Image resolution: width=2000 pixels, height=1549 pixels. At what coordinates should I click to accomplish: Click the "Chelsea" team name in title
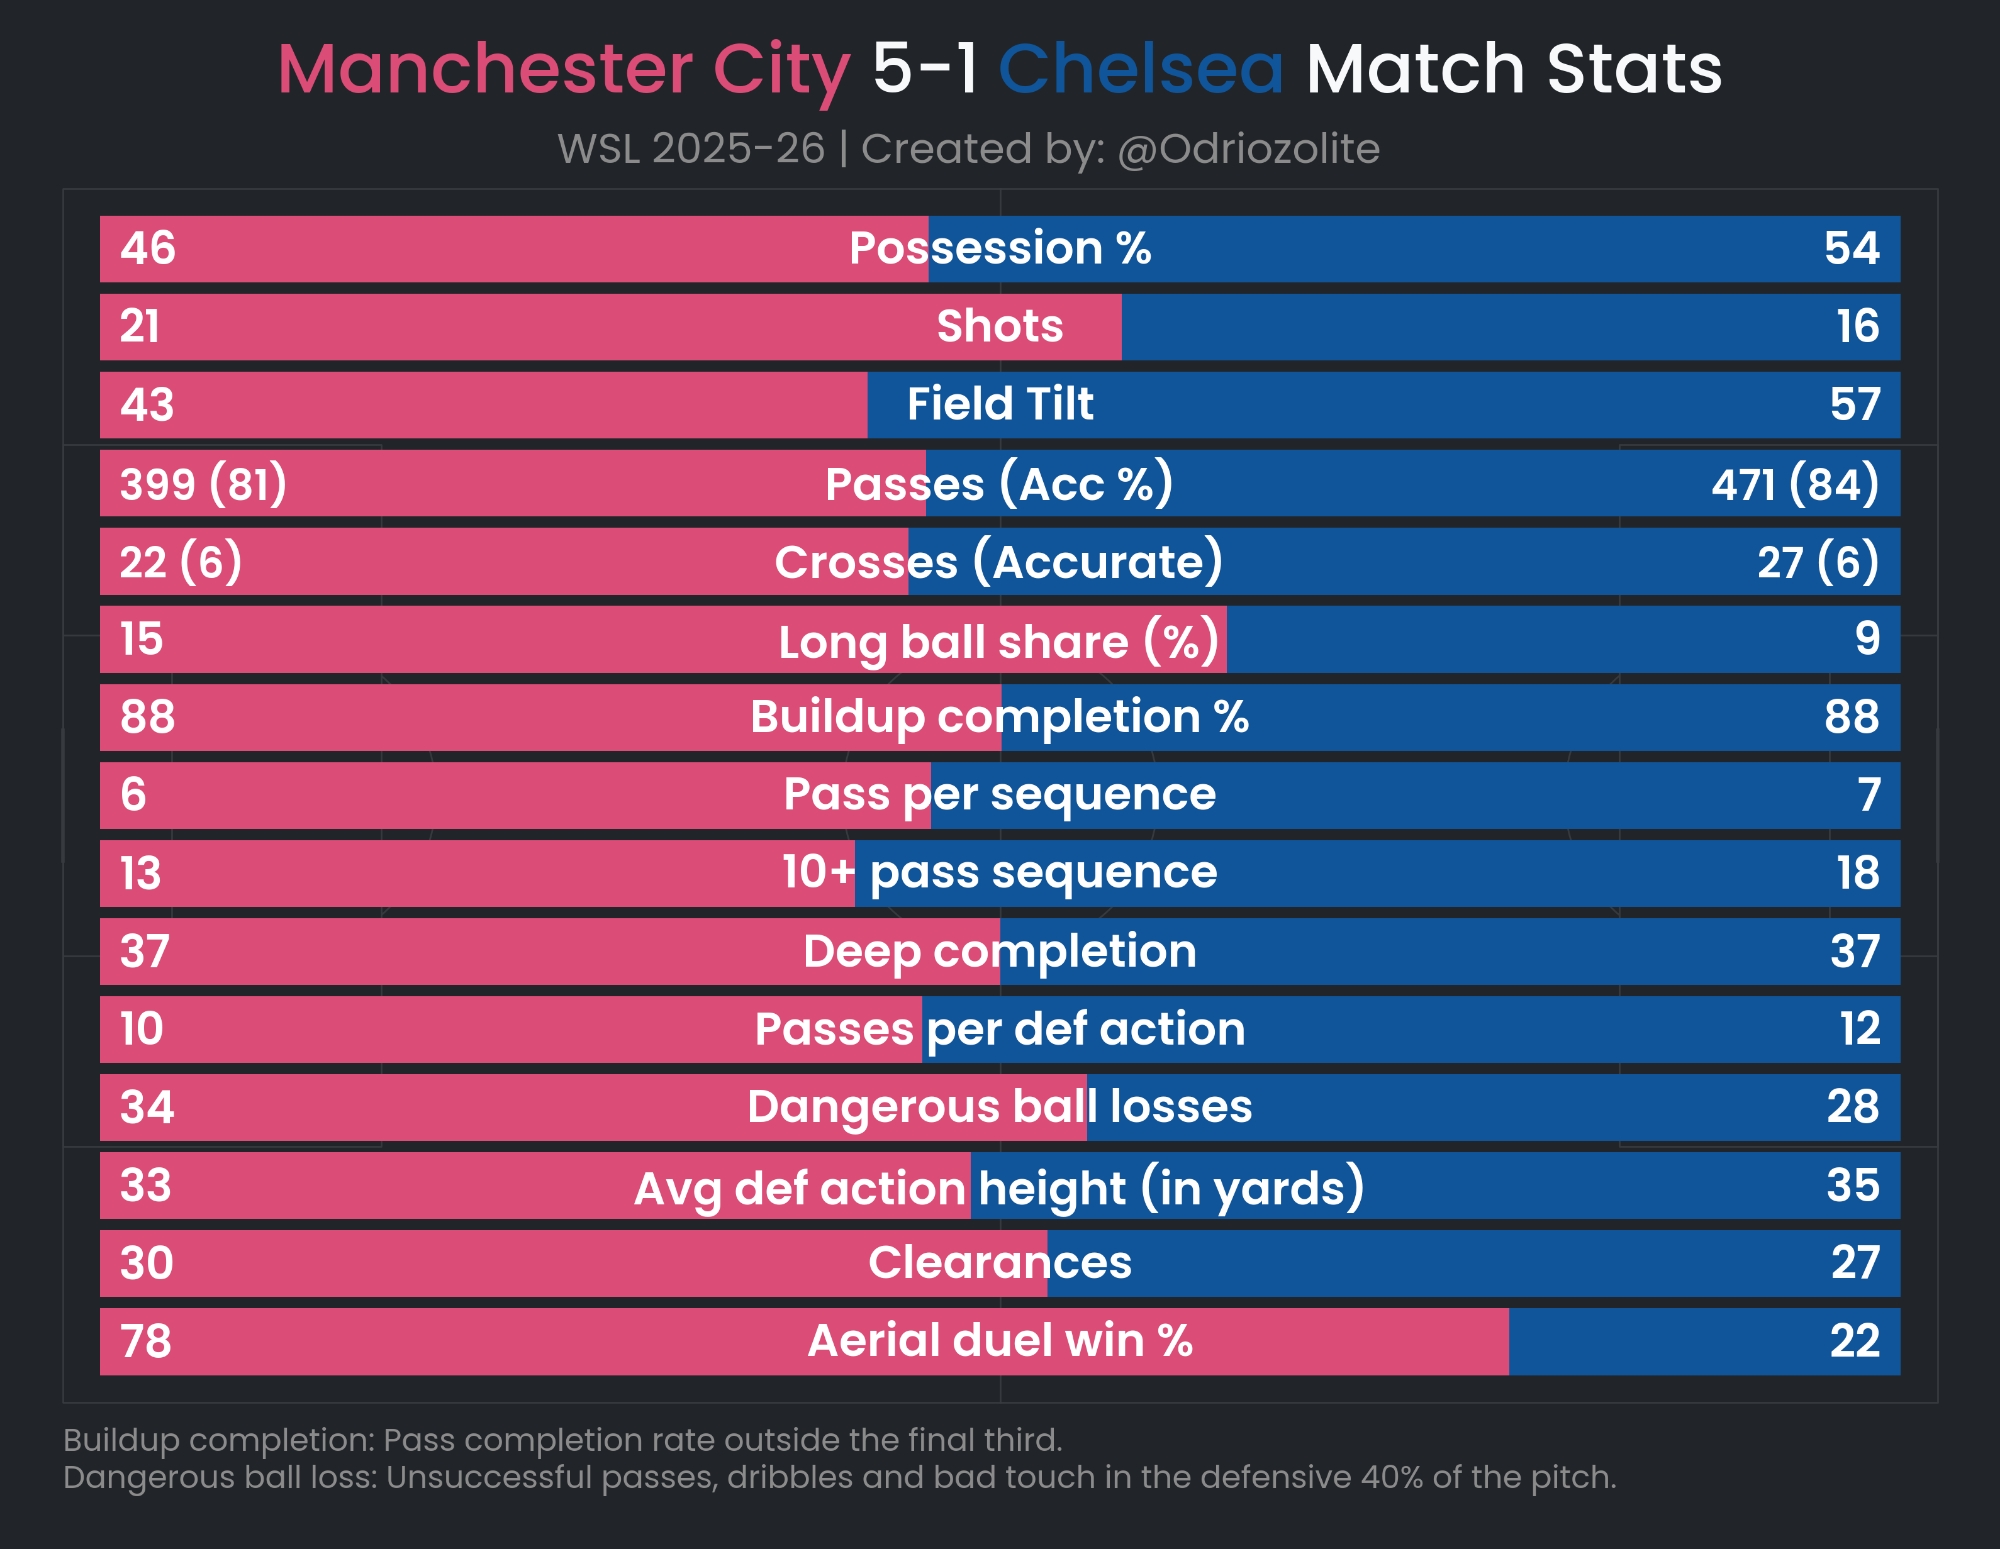pyautogui.click(x=1140, y=70)
